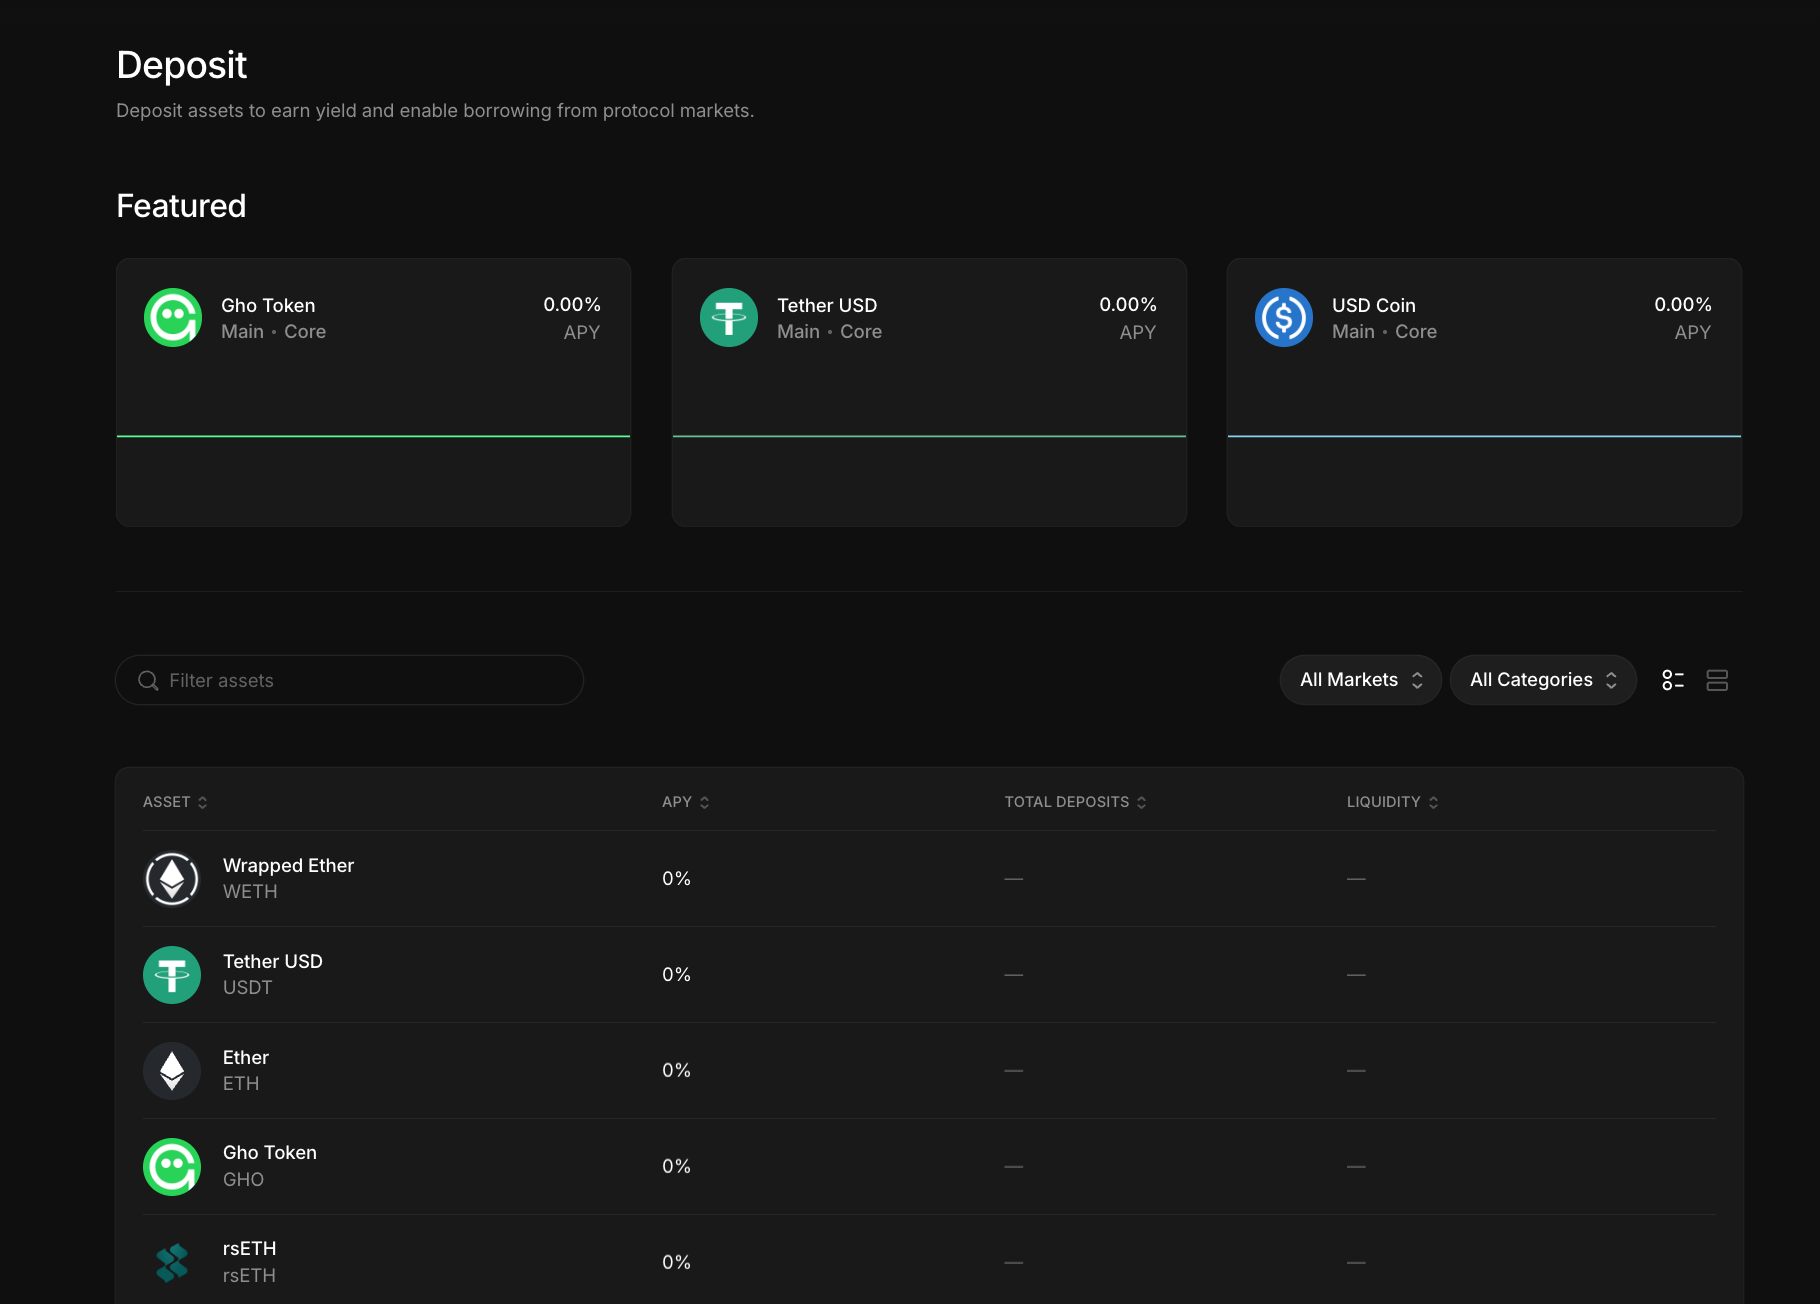Sort by Total Deposits column

(x=1075, y=802)
